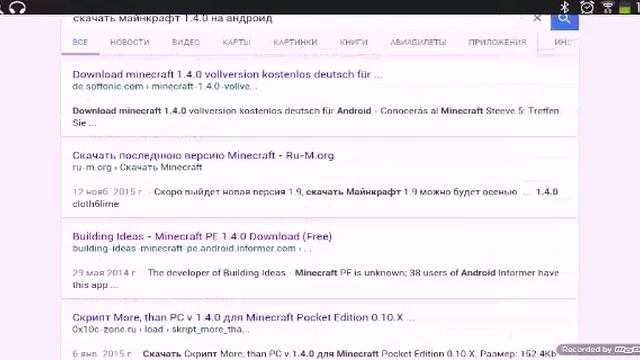Click 0x10c-zone.ru › load breadcrumb

tap(161, 329)
